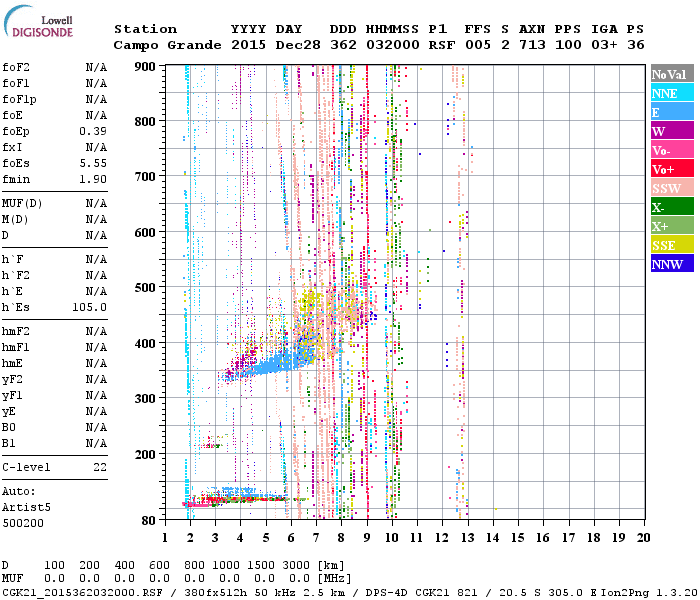Select the W purple legend swatch
Screen dimensions: 700x600
[672, 131]
